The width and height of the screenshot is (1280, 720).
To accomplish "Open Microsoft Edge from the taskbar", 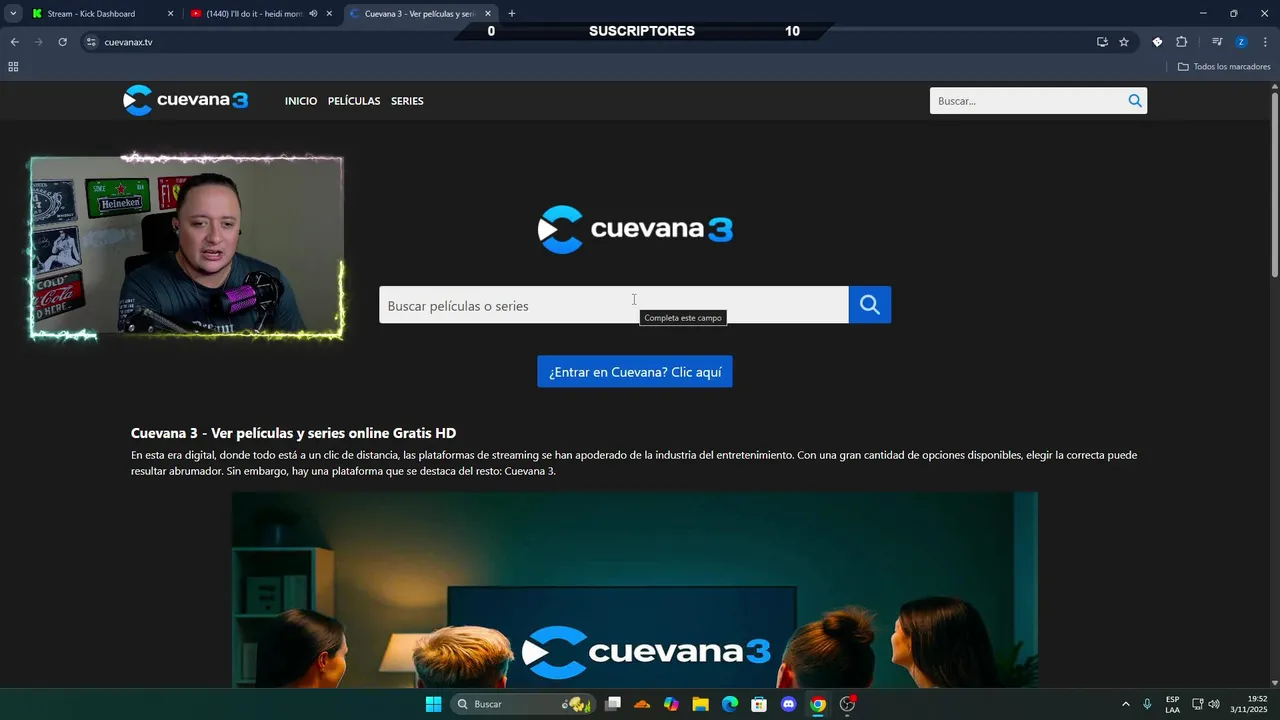I will 730,704.
